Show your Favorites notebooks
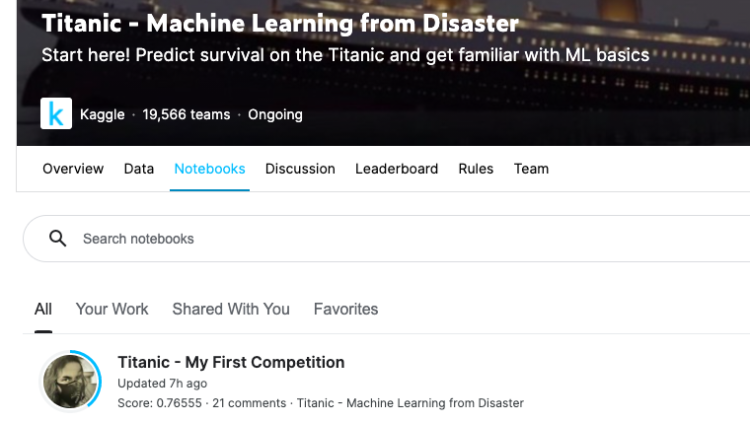The width and height of the screenshot is (750, 422). (x=346, y=309)
